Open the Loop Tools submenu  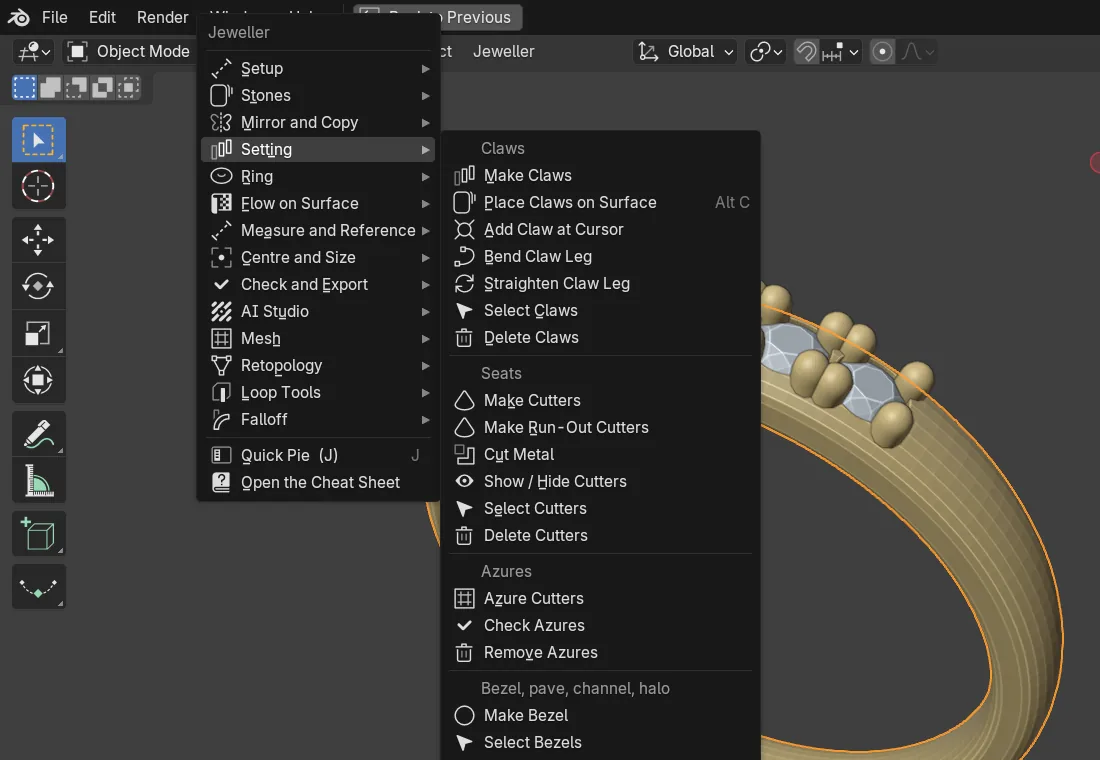coord(318,392)
